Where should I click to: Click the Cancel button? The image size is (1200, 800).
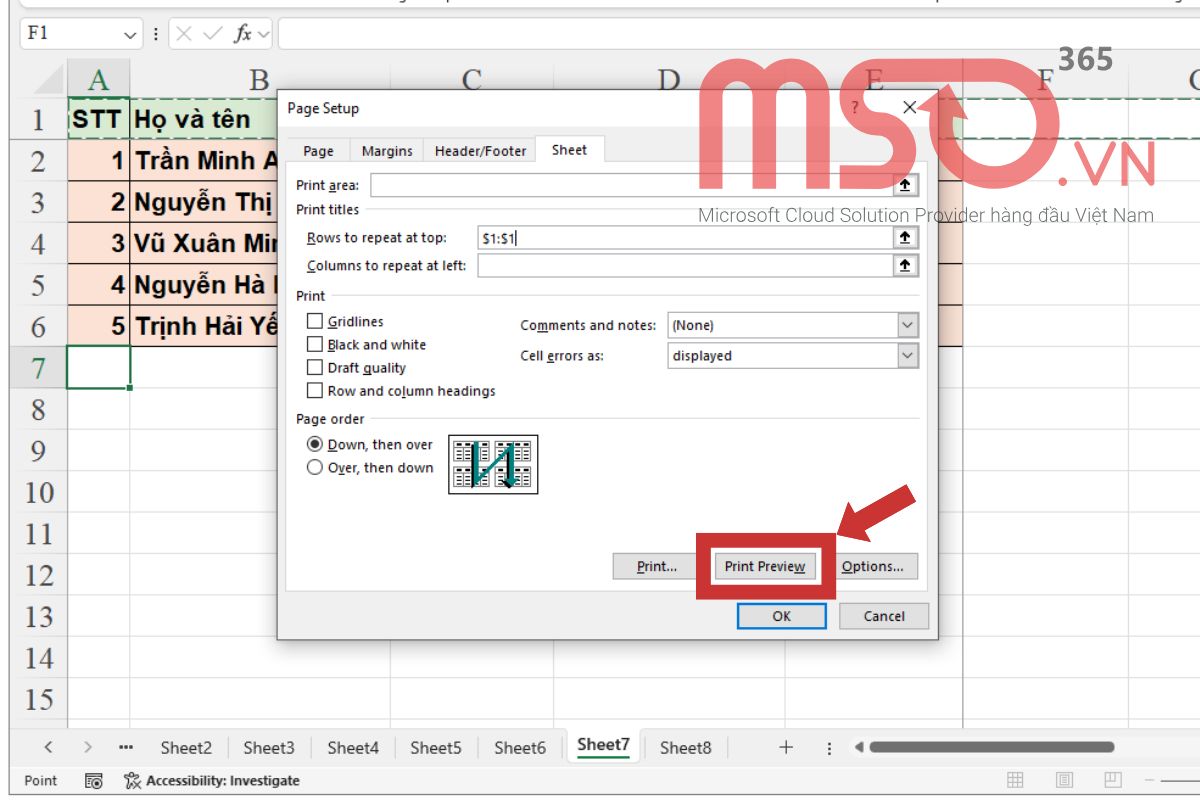pos(884,616)
